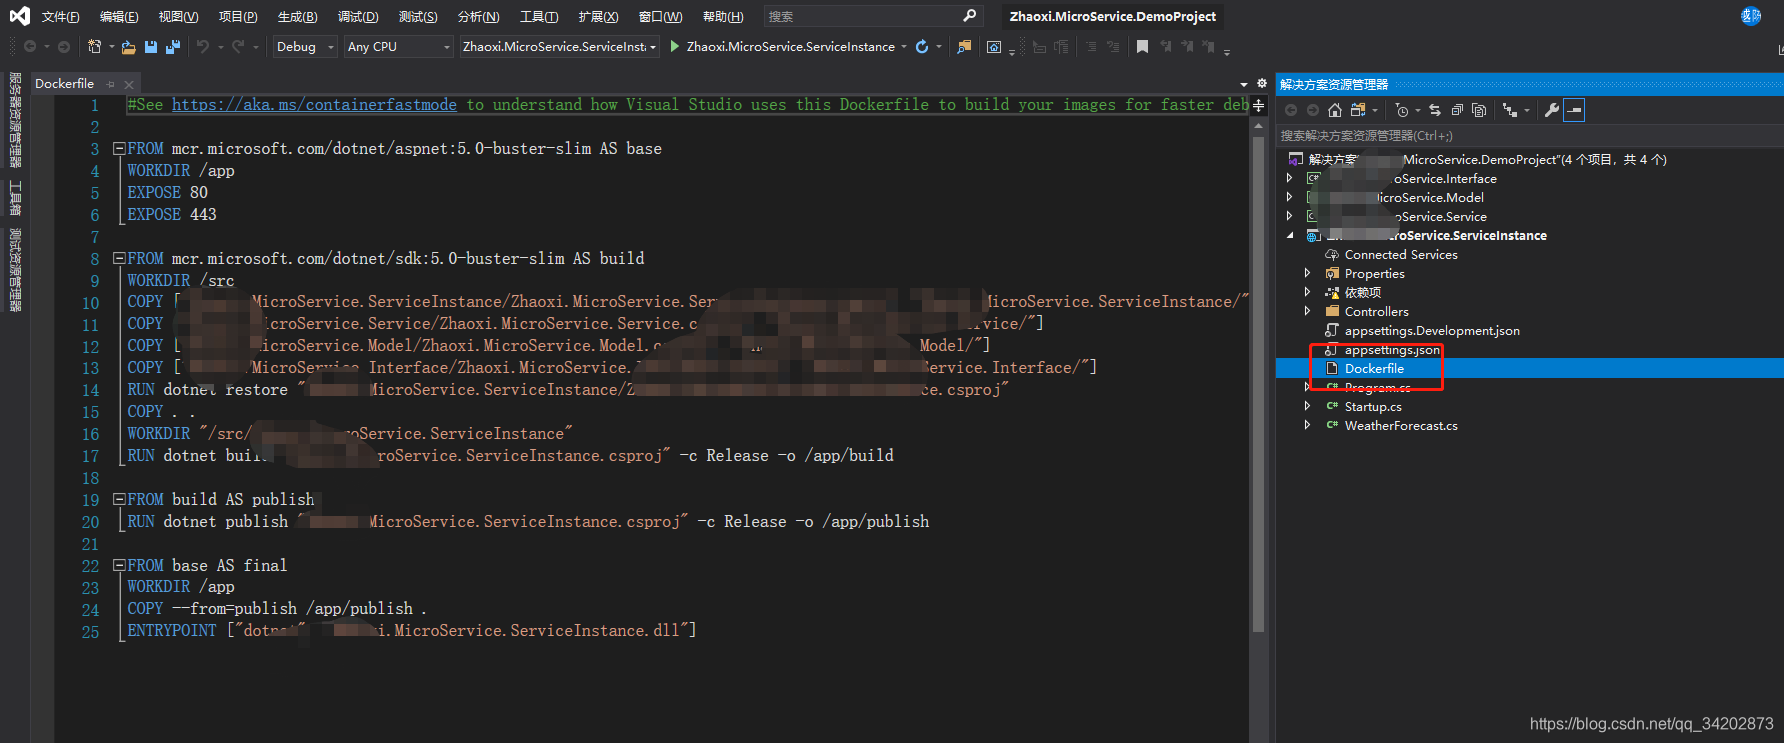Open the 扩展(X) menu
Screen dimensions: 1784x743
point(598,17)
